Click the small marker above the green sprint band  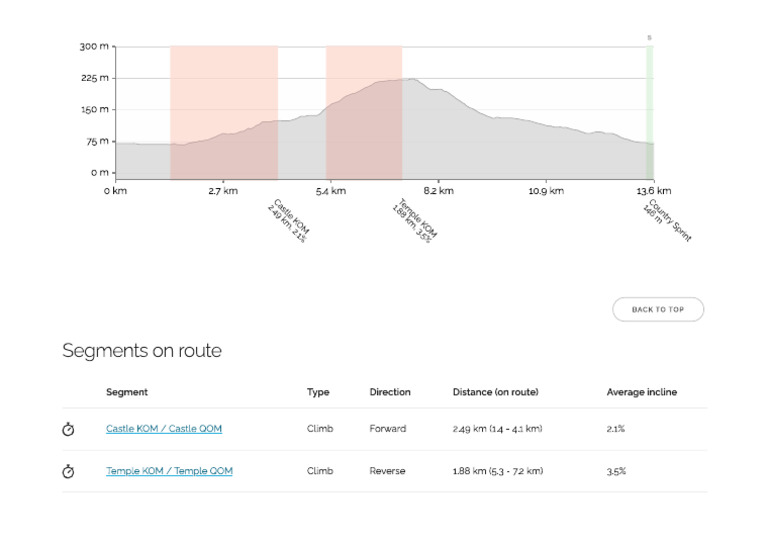[649, 38]
